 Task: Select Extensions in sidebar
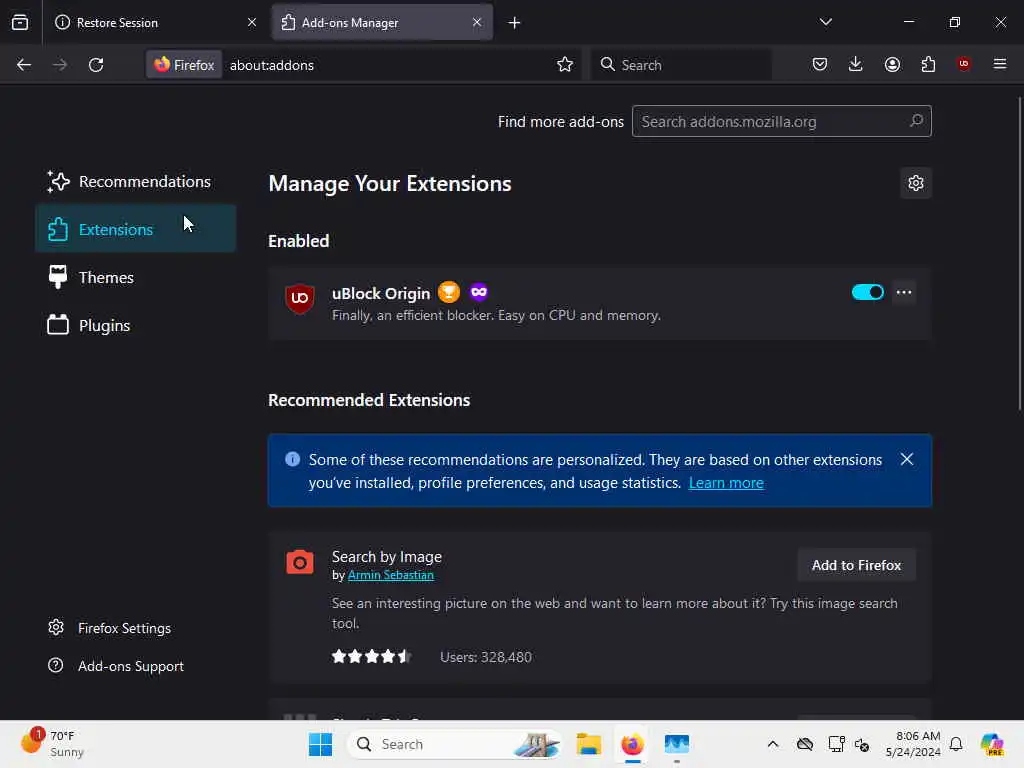(135, 229)
